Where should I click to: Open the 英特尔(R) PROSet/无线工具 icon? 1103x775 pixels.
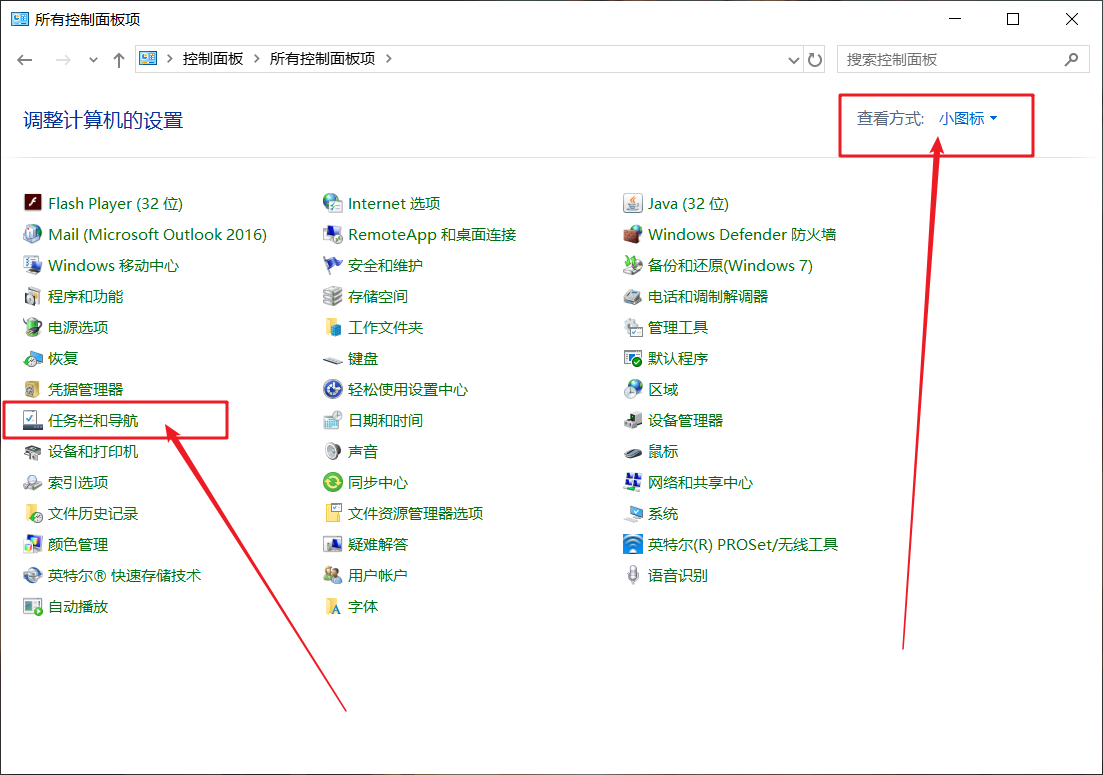632,544
